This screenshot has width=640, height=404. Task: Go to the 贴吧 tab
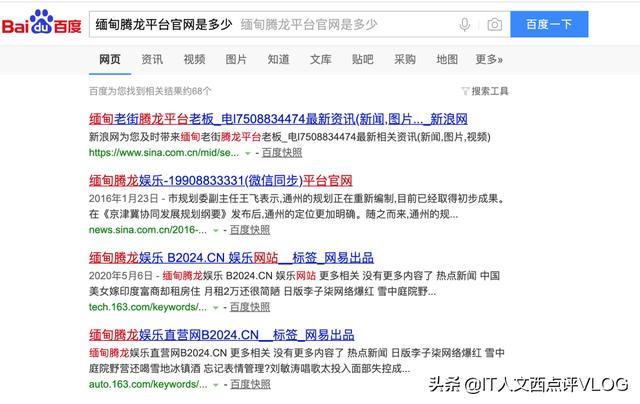click(x=362, y=60)
